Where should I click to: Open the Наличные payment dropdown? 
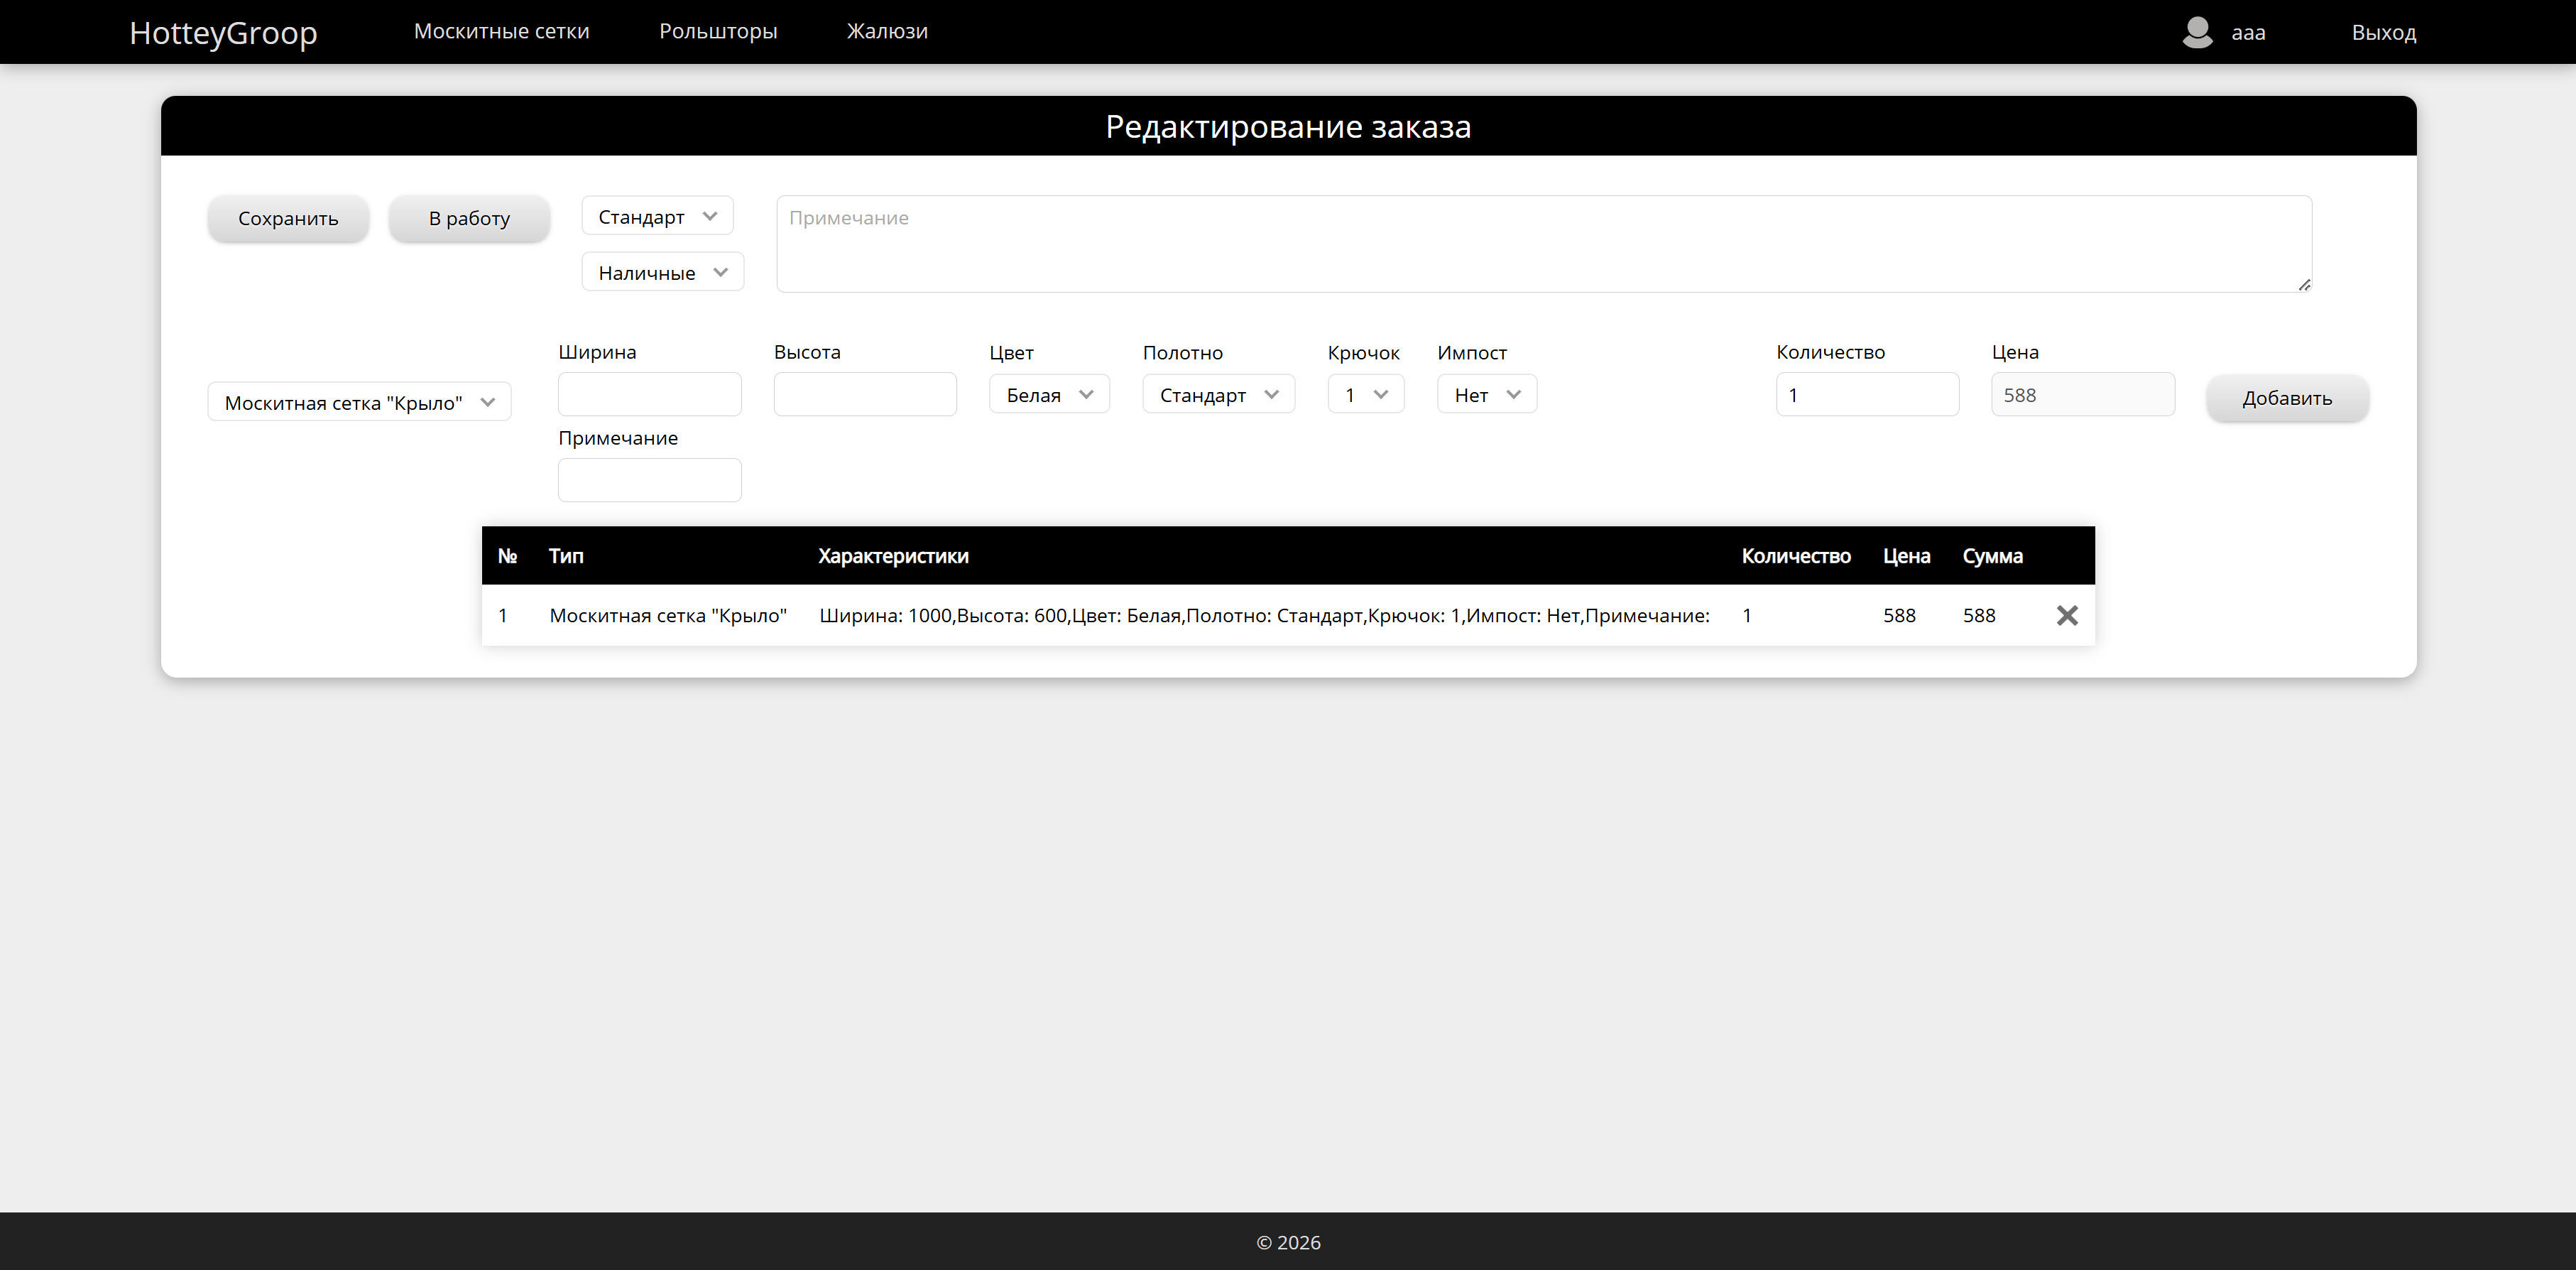pyautogui.click(x=663, y=272)
